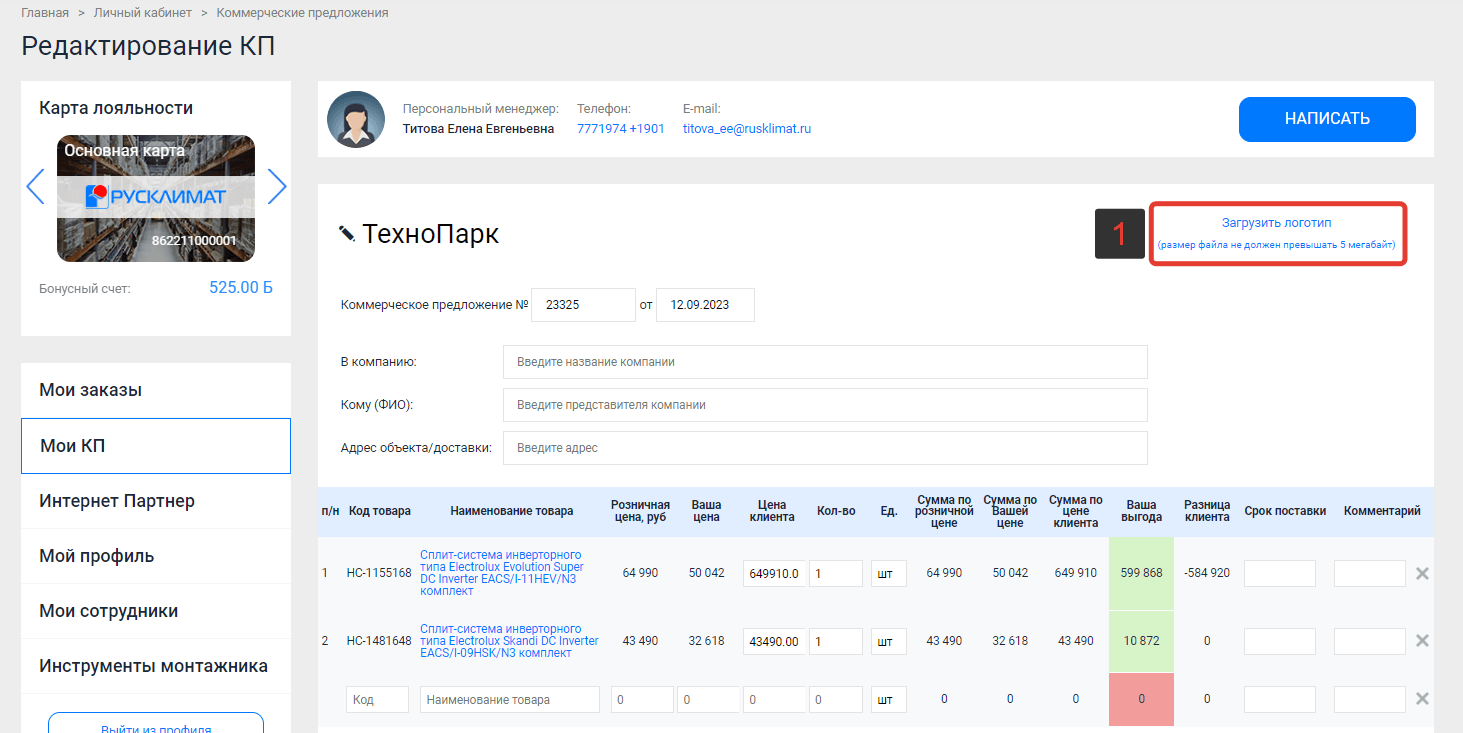
Task: Click bonus balance 525.00 Б
Action: [241, 288]
